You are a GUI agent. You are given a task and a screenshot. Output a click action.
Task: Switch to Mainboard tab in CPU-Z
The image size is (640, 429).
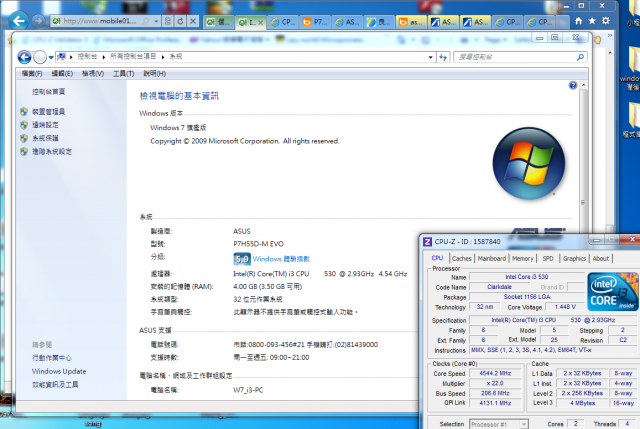pyautogui.click(x=492, y=258)
